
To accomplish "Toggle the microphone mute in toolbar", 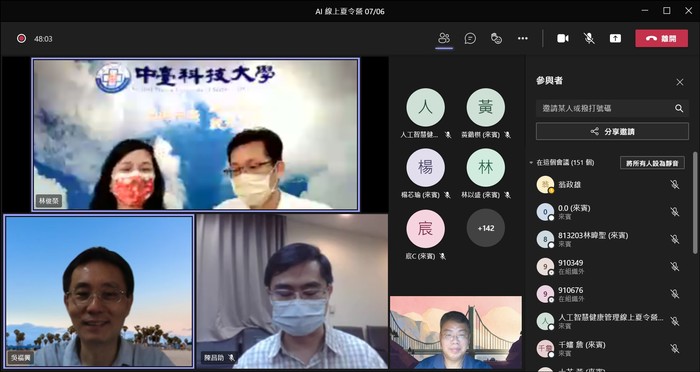I will 589,38.
